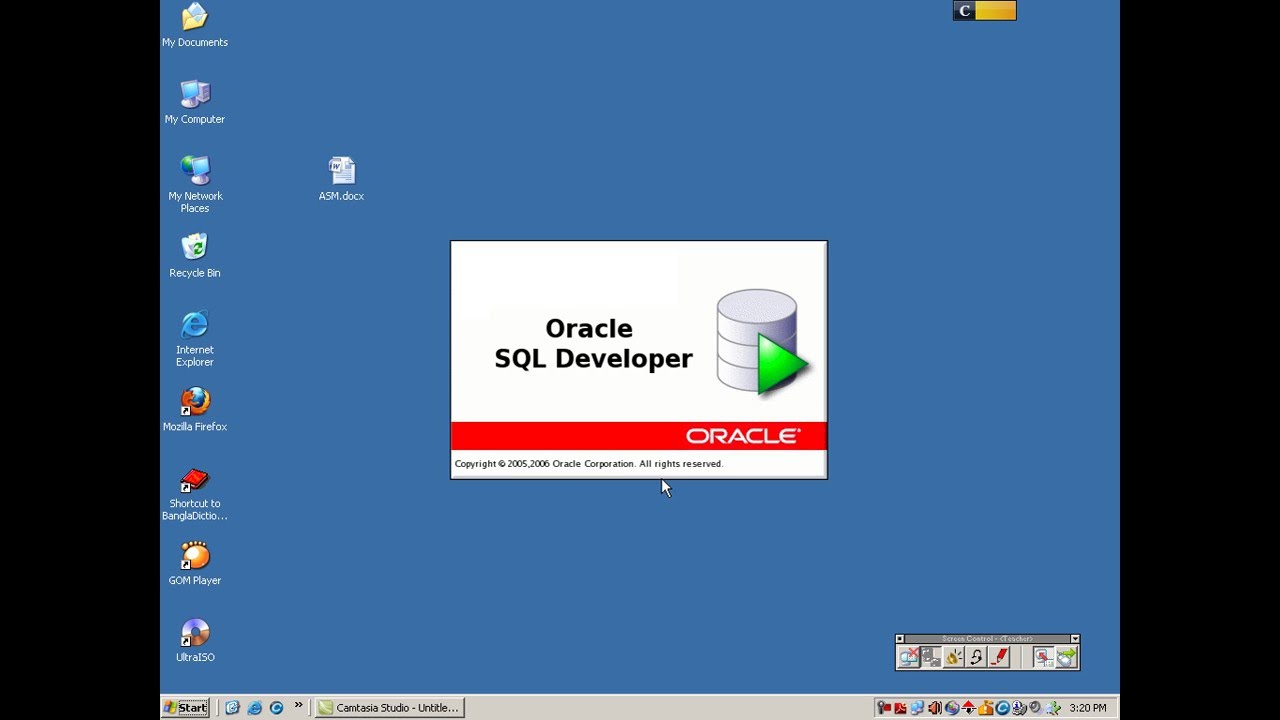Image resolution: width=1280 pixels, height=720 pixels.
Task: Click the gray screens icon in Screen Control
Action: click(931, 657)
